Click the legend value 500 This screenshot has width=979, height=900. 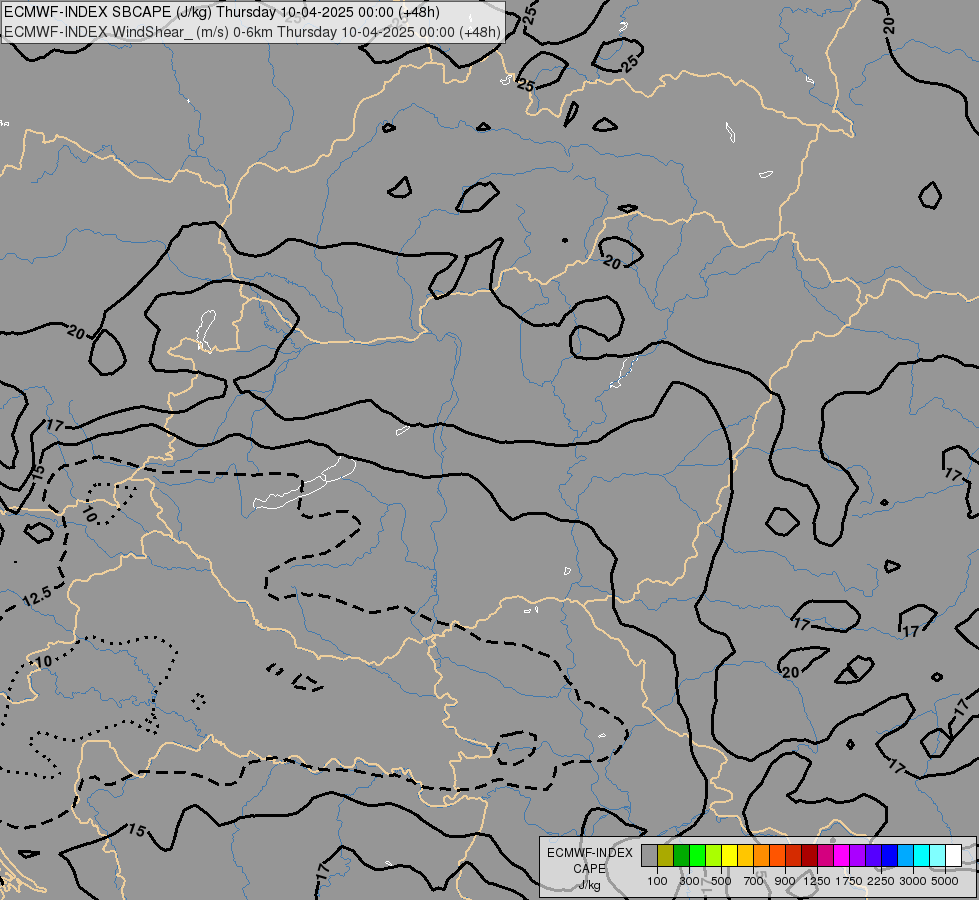721,881
